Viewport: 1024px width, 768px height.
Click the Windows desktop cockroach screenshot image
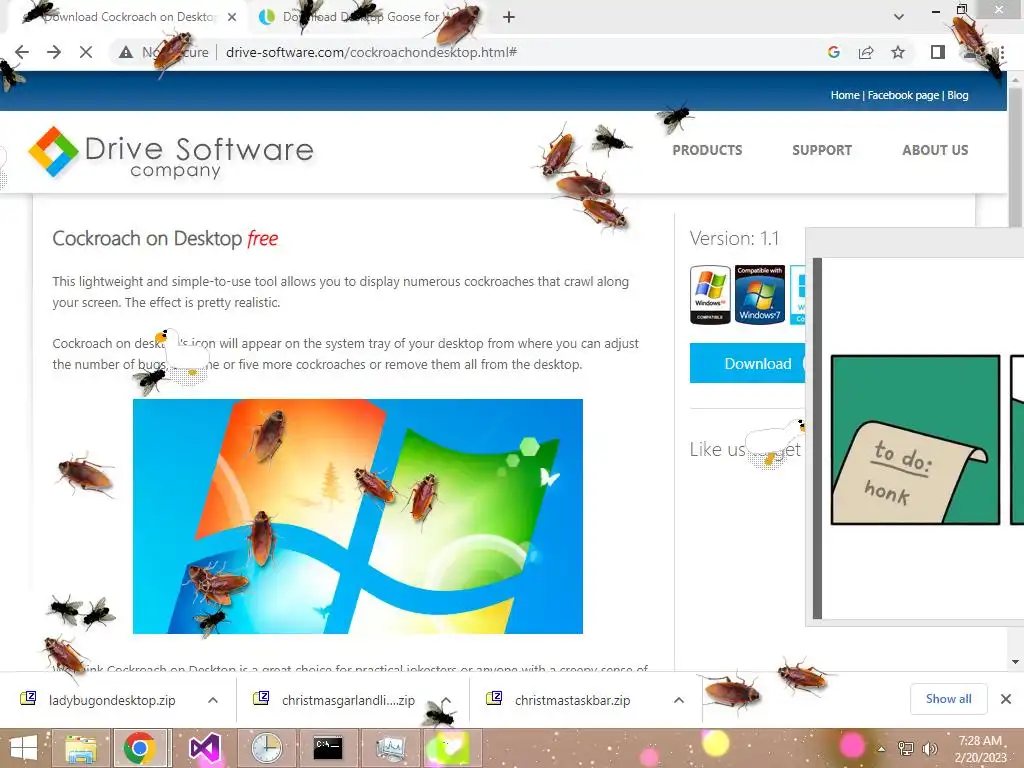pyautogui.click(x=358, y=516)
